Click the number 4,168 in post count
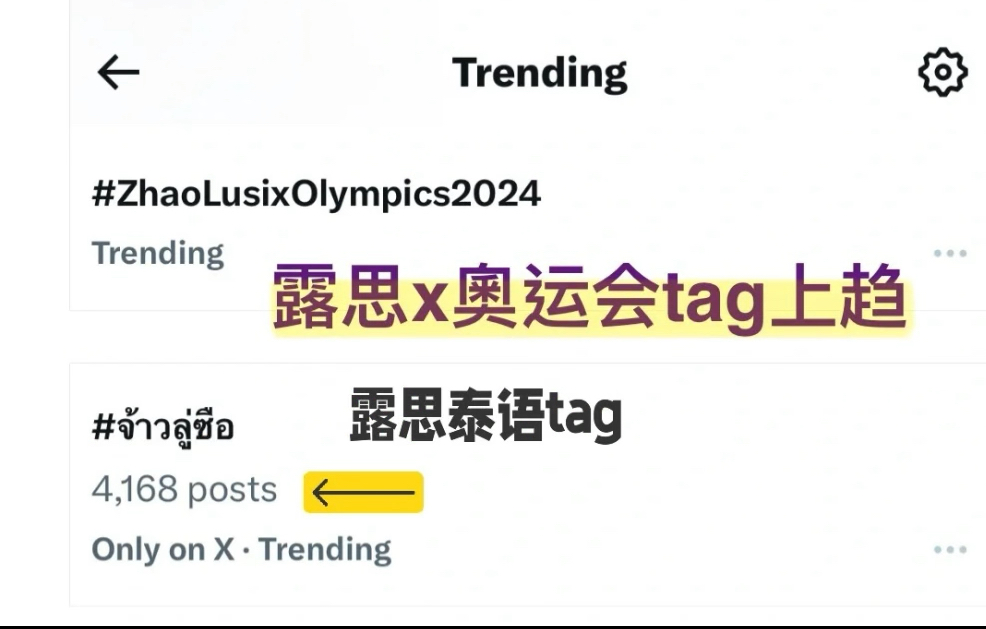This screenshot has height=629, width=986. tap(134, 490)
